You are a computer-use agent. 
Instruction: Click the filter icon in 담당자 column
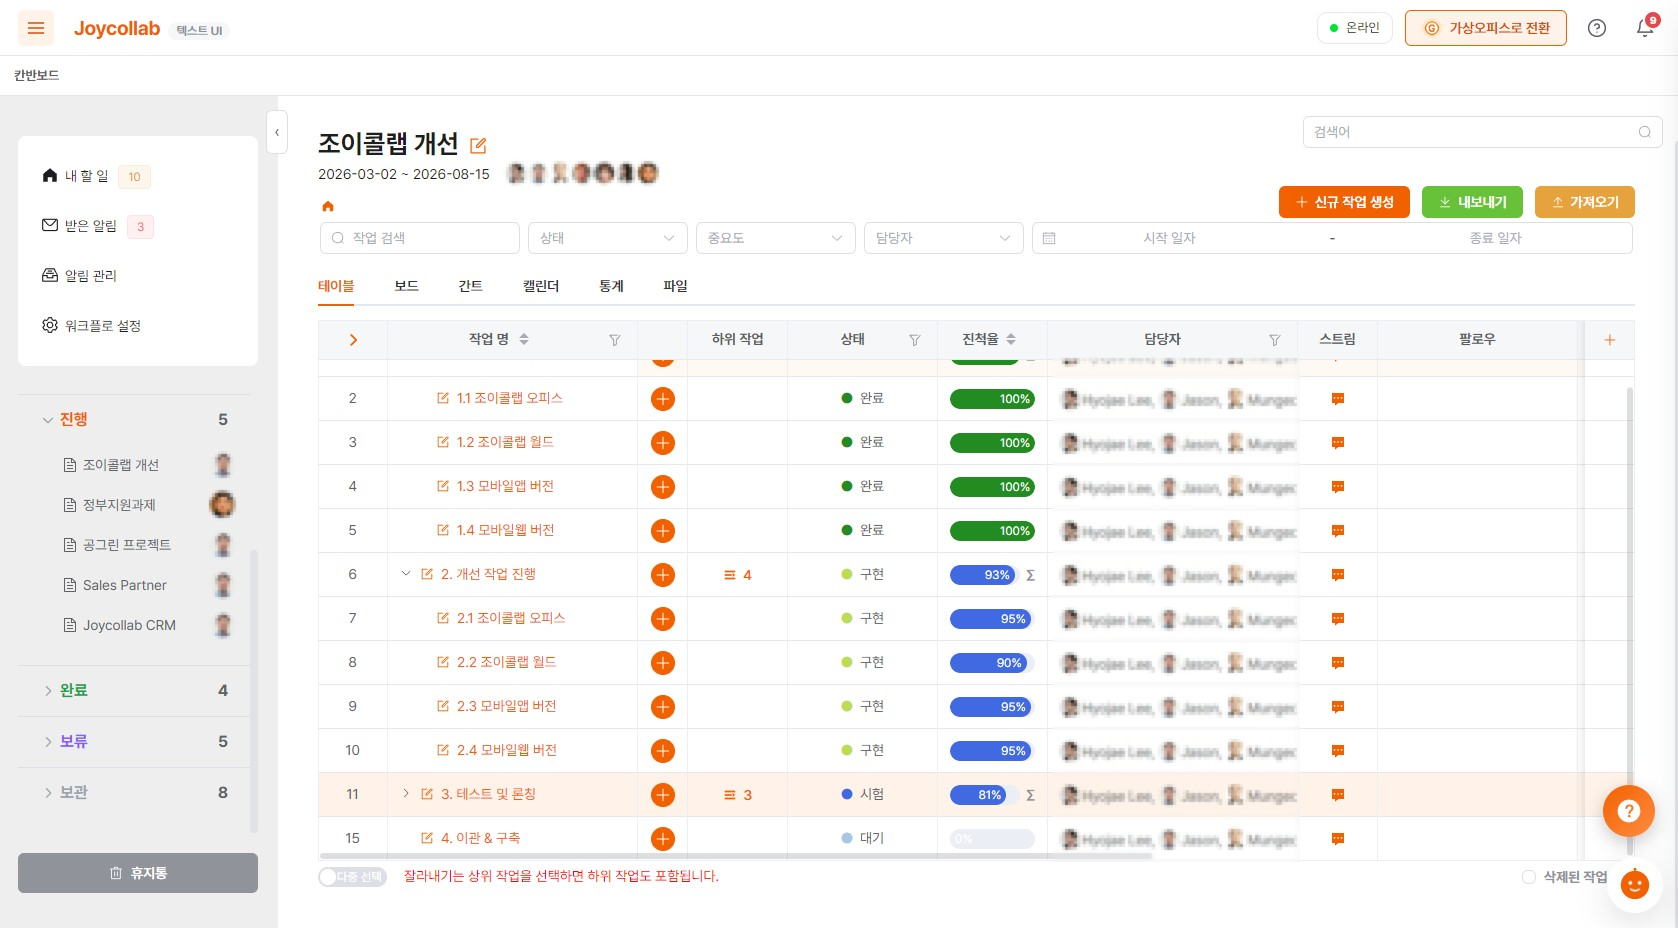pyautogui.click(x=1274, y=340)
